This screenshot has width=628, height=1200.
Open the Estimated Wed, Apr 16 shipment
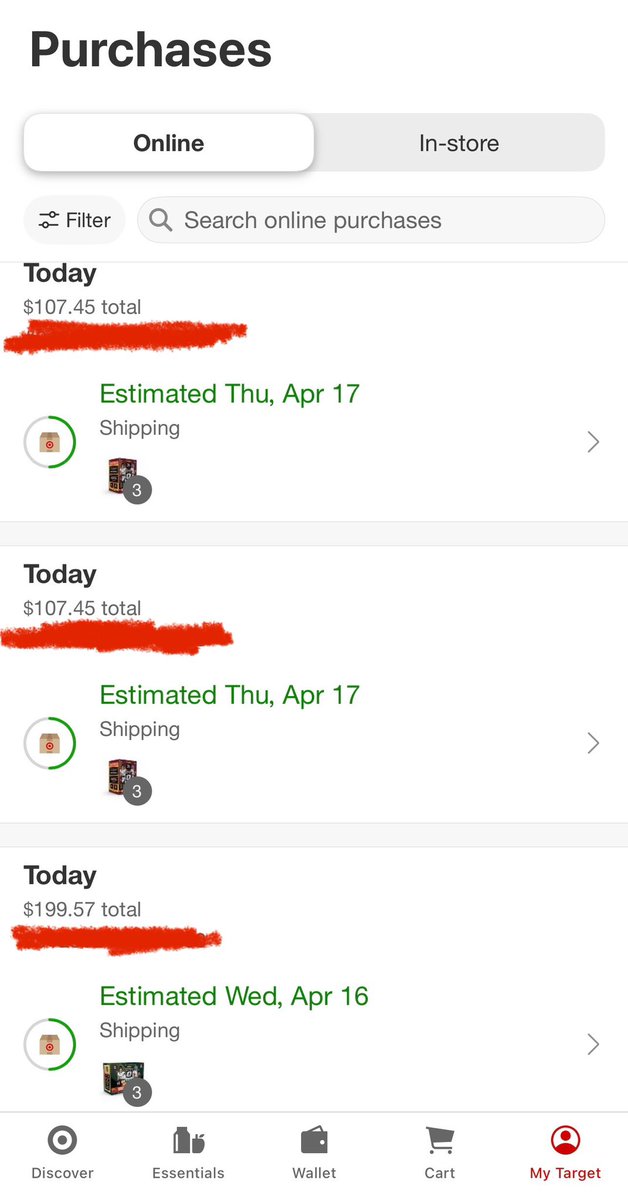(x=234, y=997)
